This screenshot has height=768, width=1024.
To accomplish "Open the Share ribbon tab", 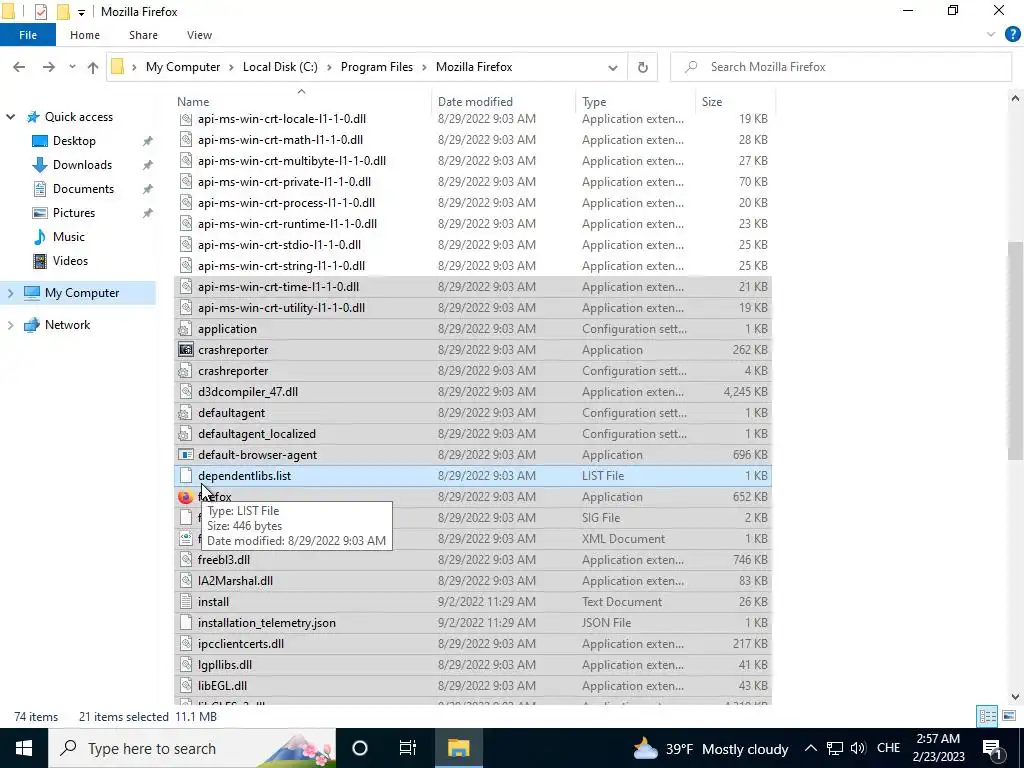I will (x=143, y=35).
